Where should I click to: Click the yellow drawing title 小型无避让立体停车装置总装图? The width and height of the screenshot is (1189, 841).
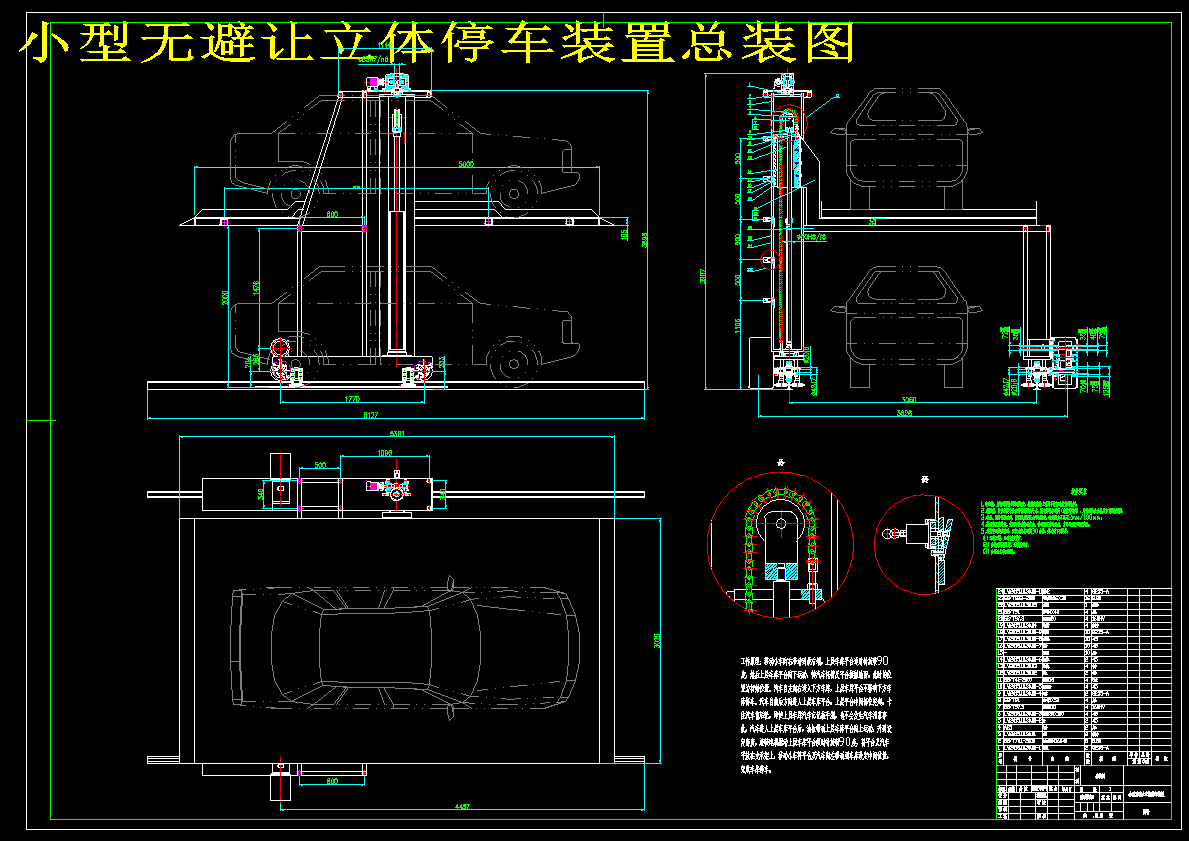pos(438,42)
